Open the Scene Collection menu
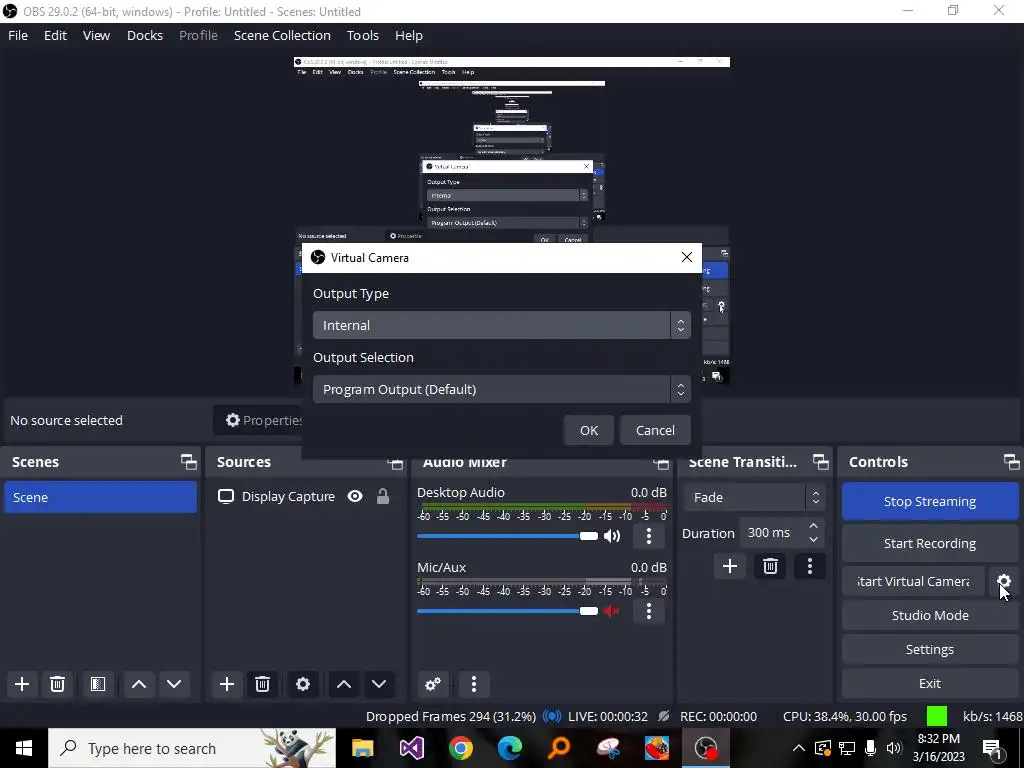1024x768 pixels. (x=282, y=35)
